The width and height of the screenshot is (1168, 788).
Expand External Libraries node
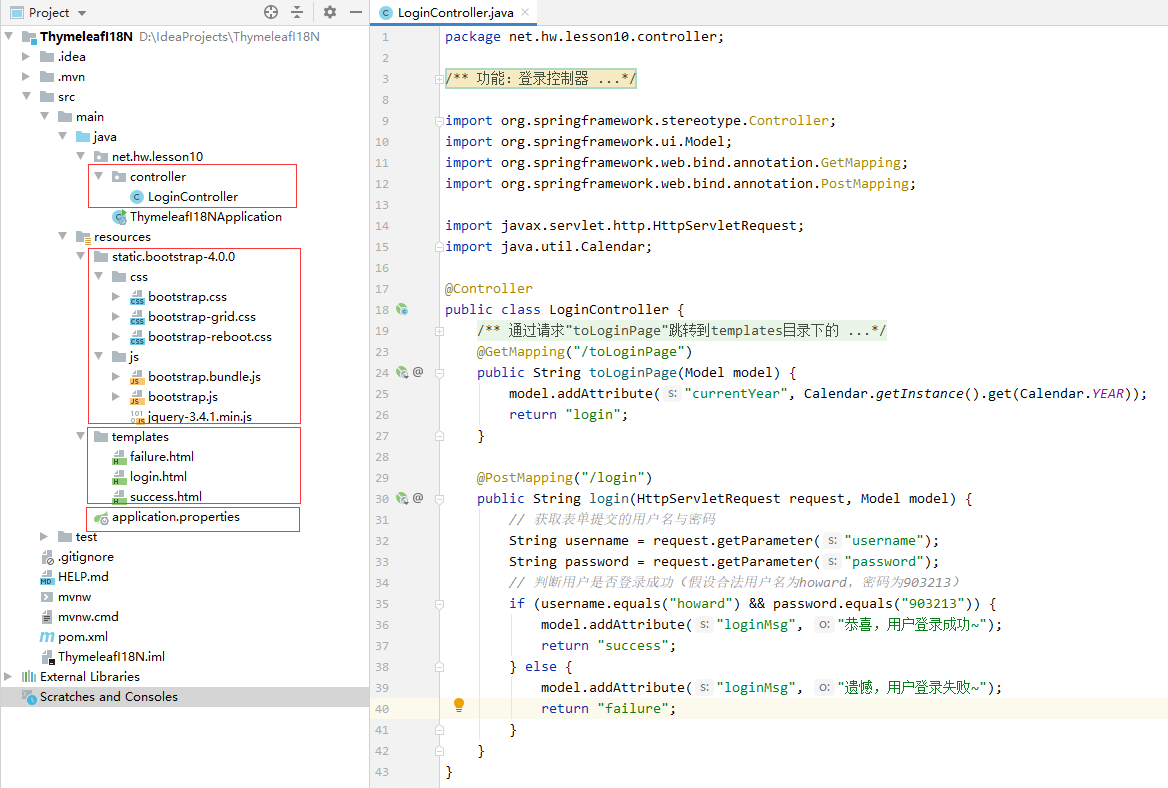click(x=8, y=676)
